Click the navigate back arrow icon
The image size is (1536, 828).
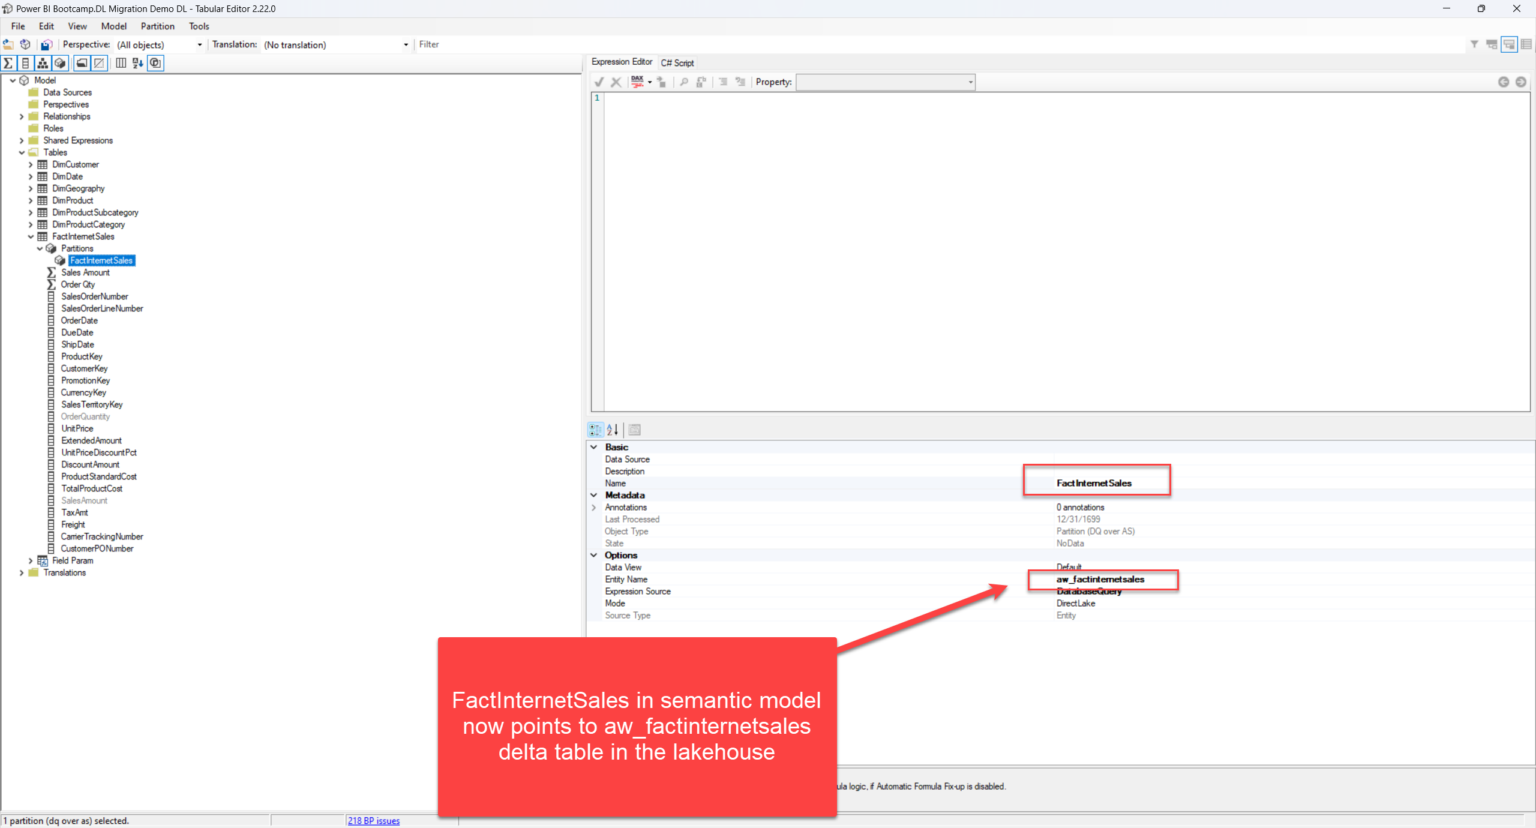[1503, 82]
